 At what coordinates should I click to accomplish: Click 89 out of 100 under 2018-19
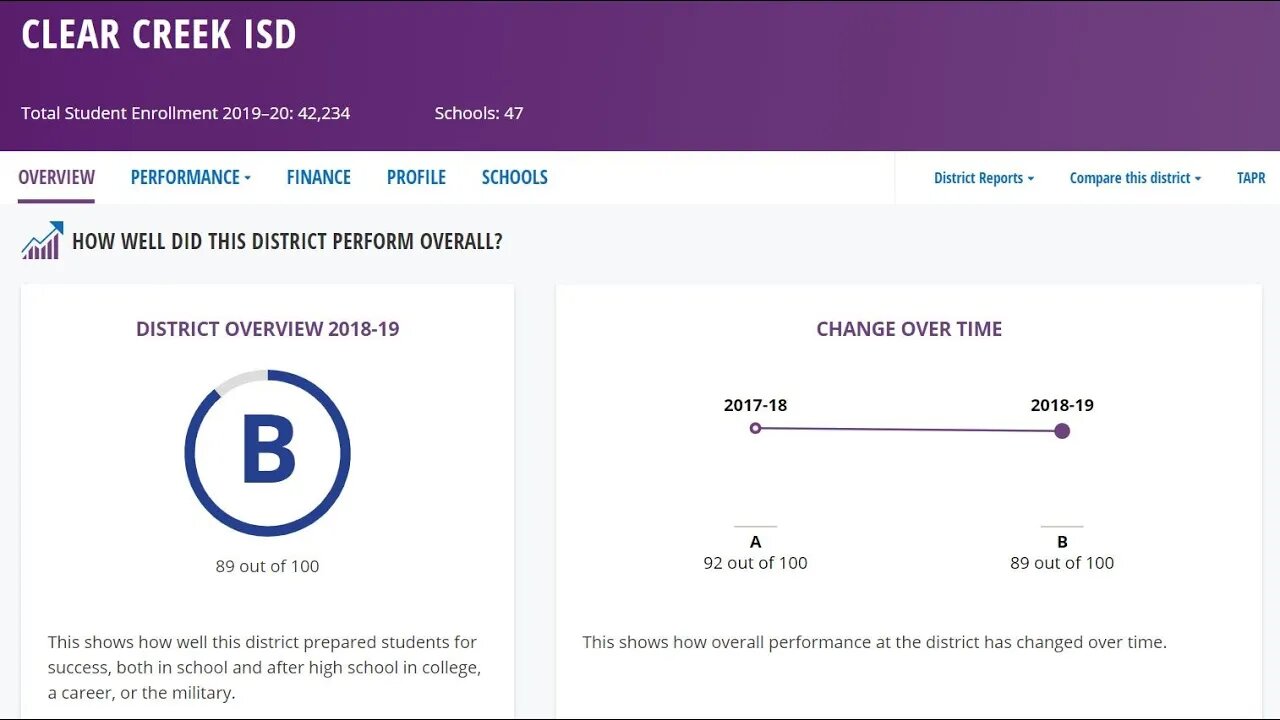pos(1062,563)
